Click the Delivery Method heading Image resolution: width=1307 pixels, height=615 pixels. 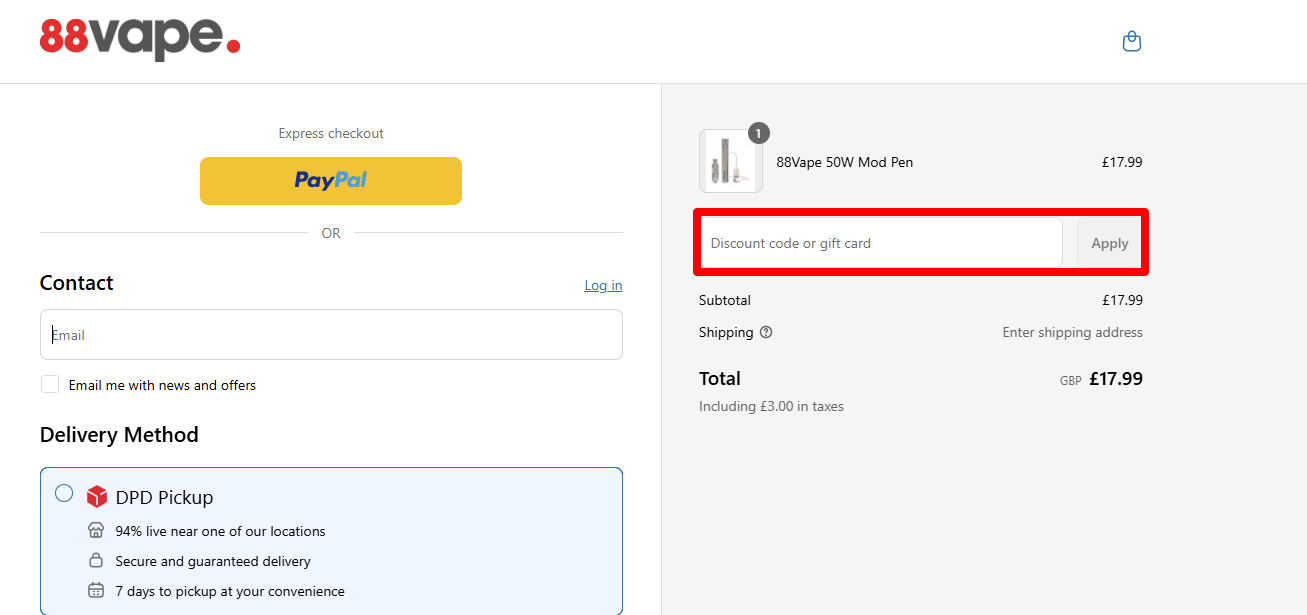tap(119, 435)
